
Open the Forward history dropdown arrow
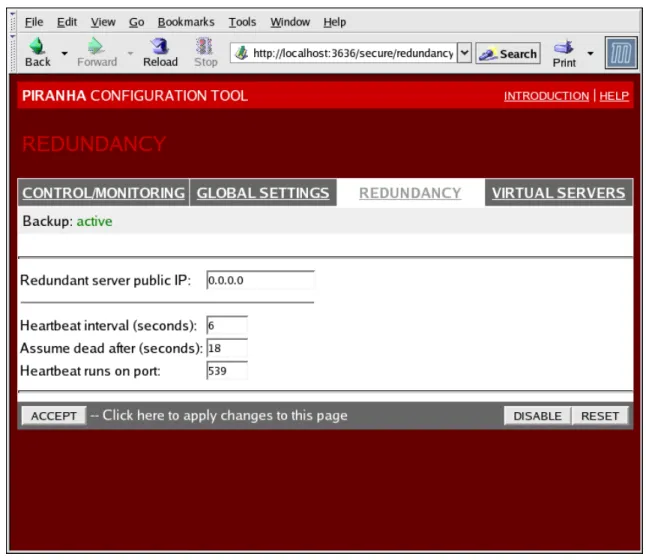tap(130, 53)
